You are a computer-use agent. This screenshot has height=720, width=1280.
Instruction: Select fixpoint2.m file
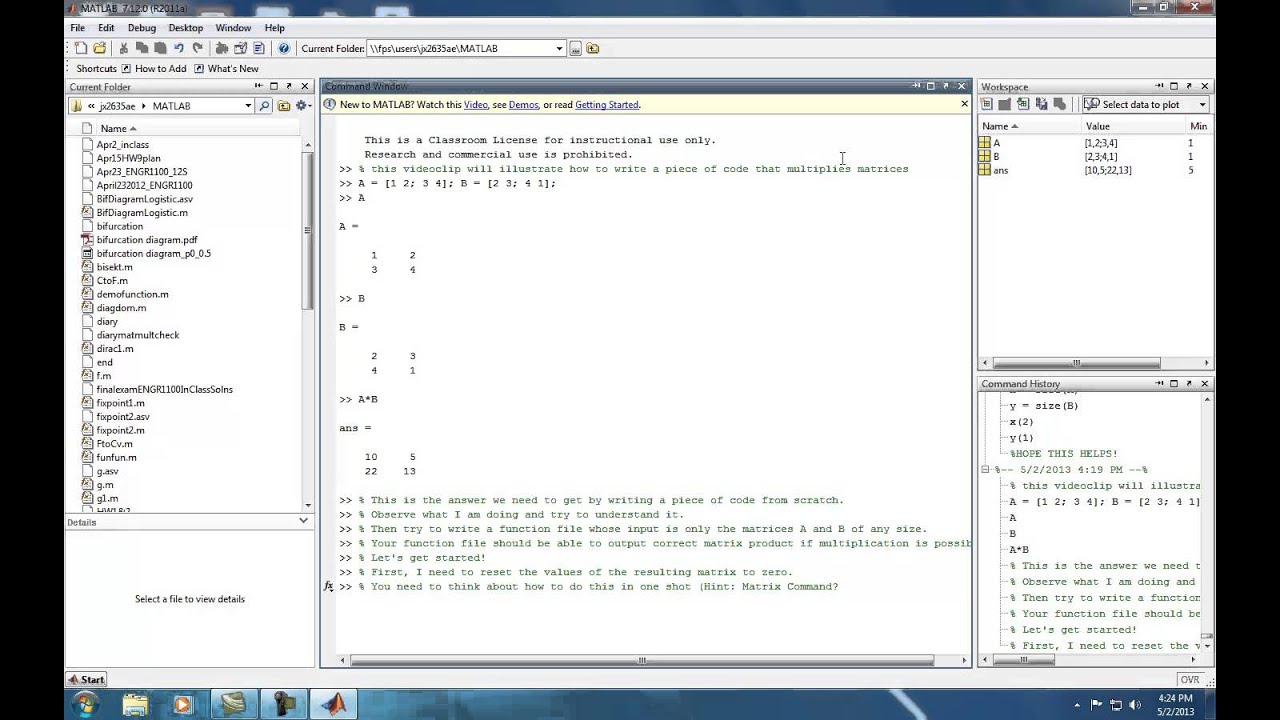(x=120, y=430)
